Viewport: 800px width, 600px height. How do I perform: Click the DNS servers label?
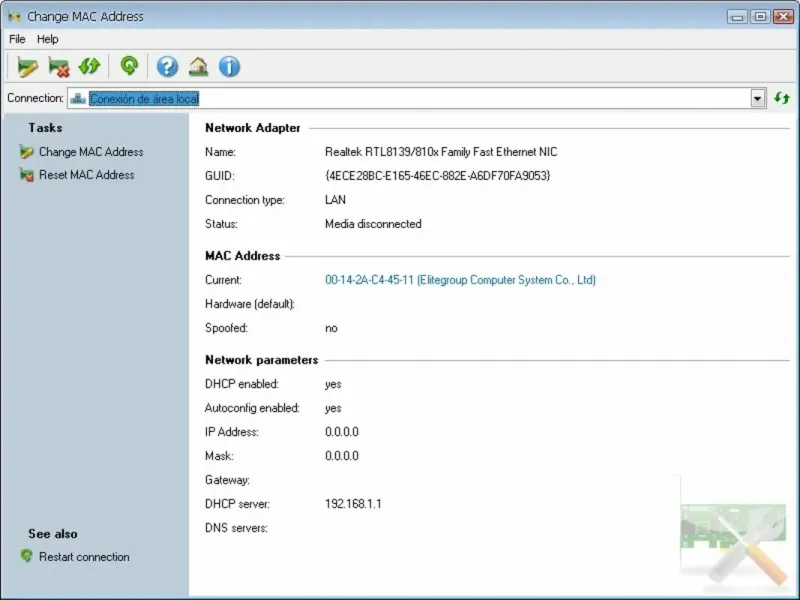click(236, 528)
